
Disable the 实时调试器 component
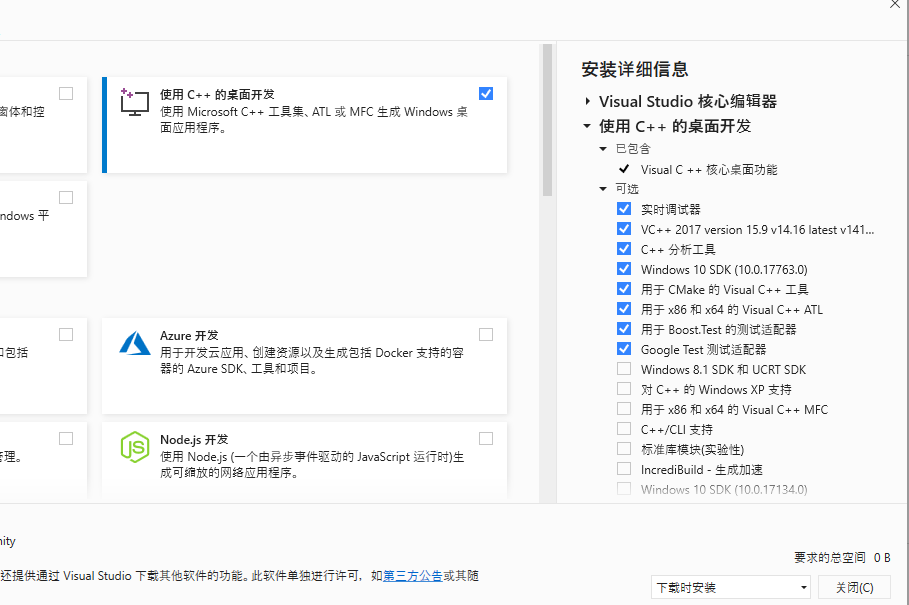[x=624, y=209]
